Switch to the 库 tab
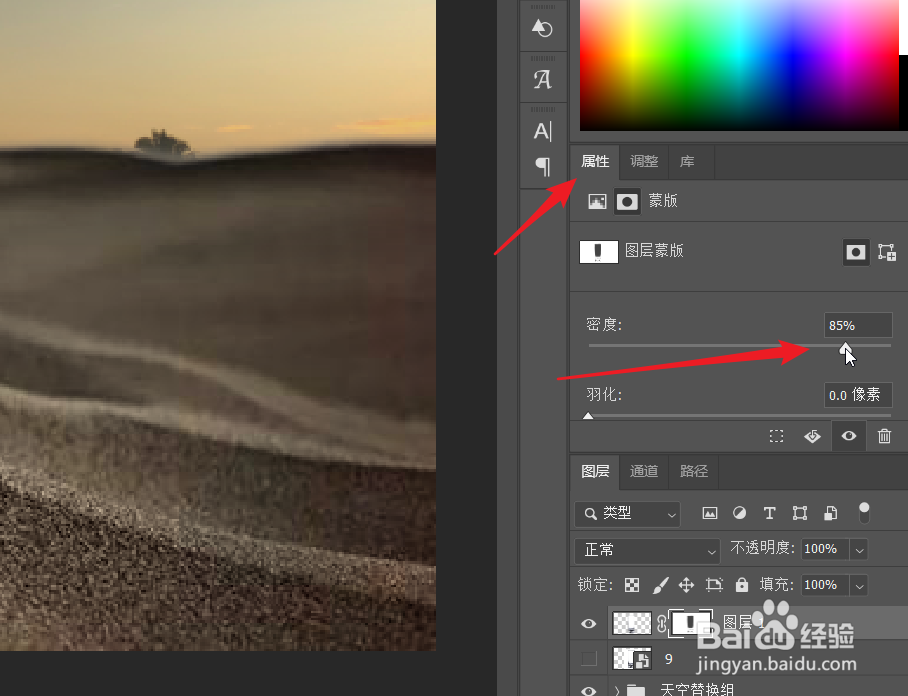908x696 pixels. [x=687, y=162]
